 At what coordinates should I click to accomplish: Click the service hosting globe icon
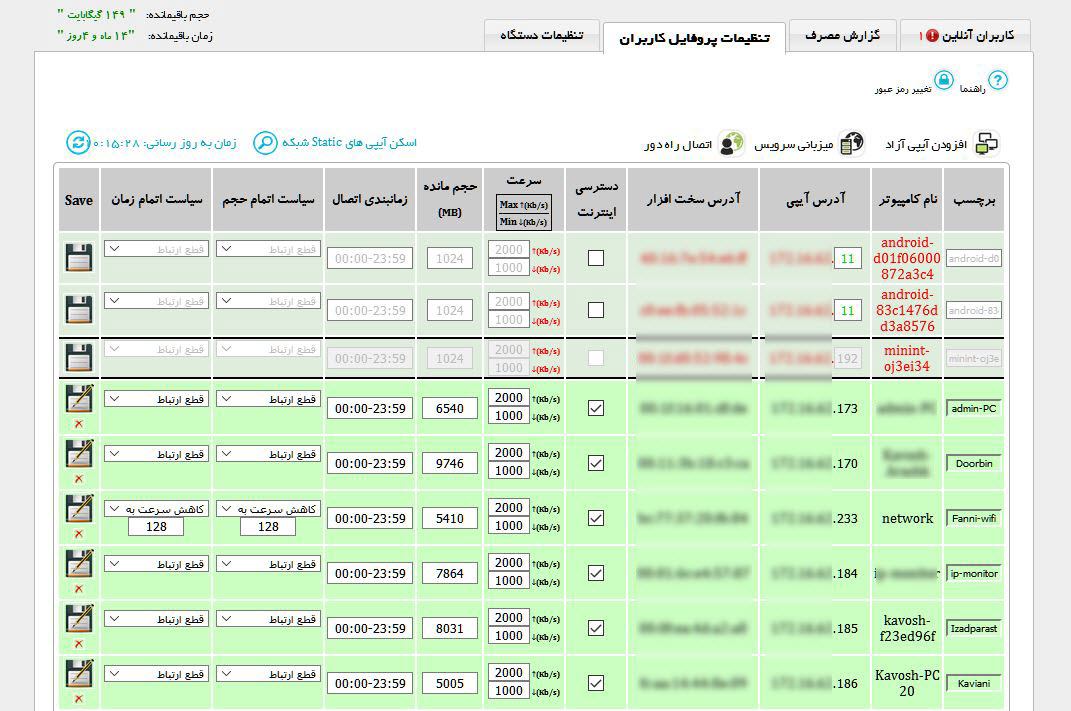[x=852, y=143]
